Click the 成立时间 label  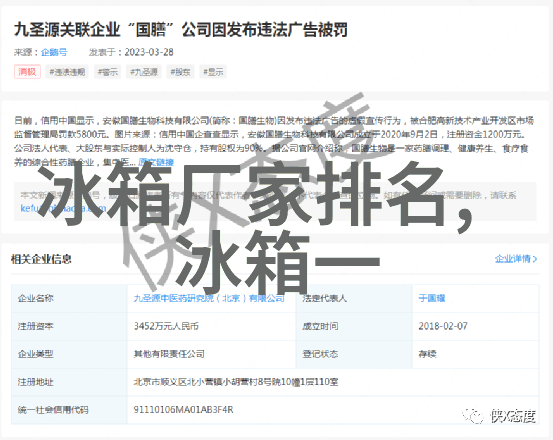[x=320, y=326]
